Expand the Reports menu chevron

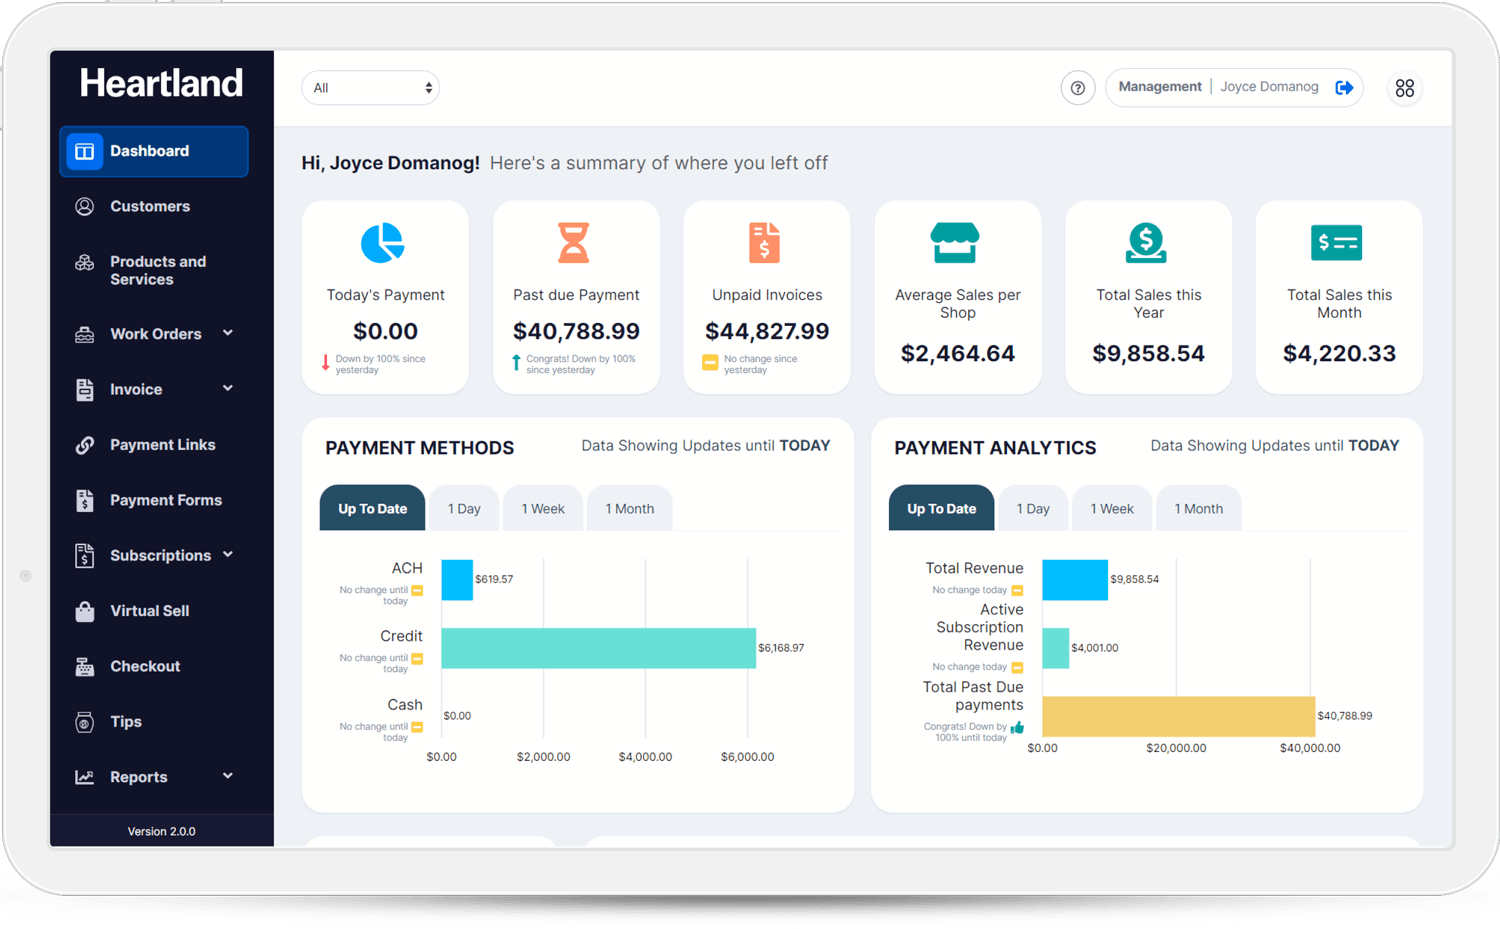[x=227, y=776]
